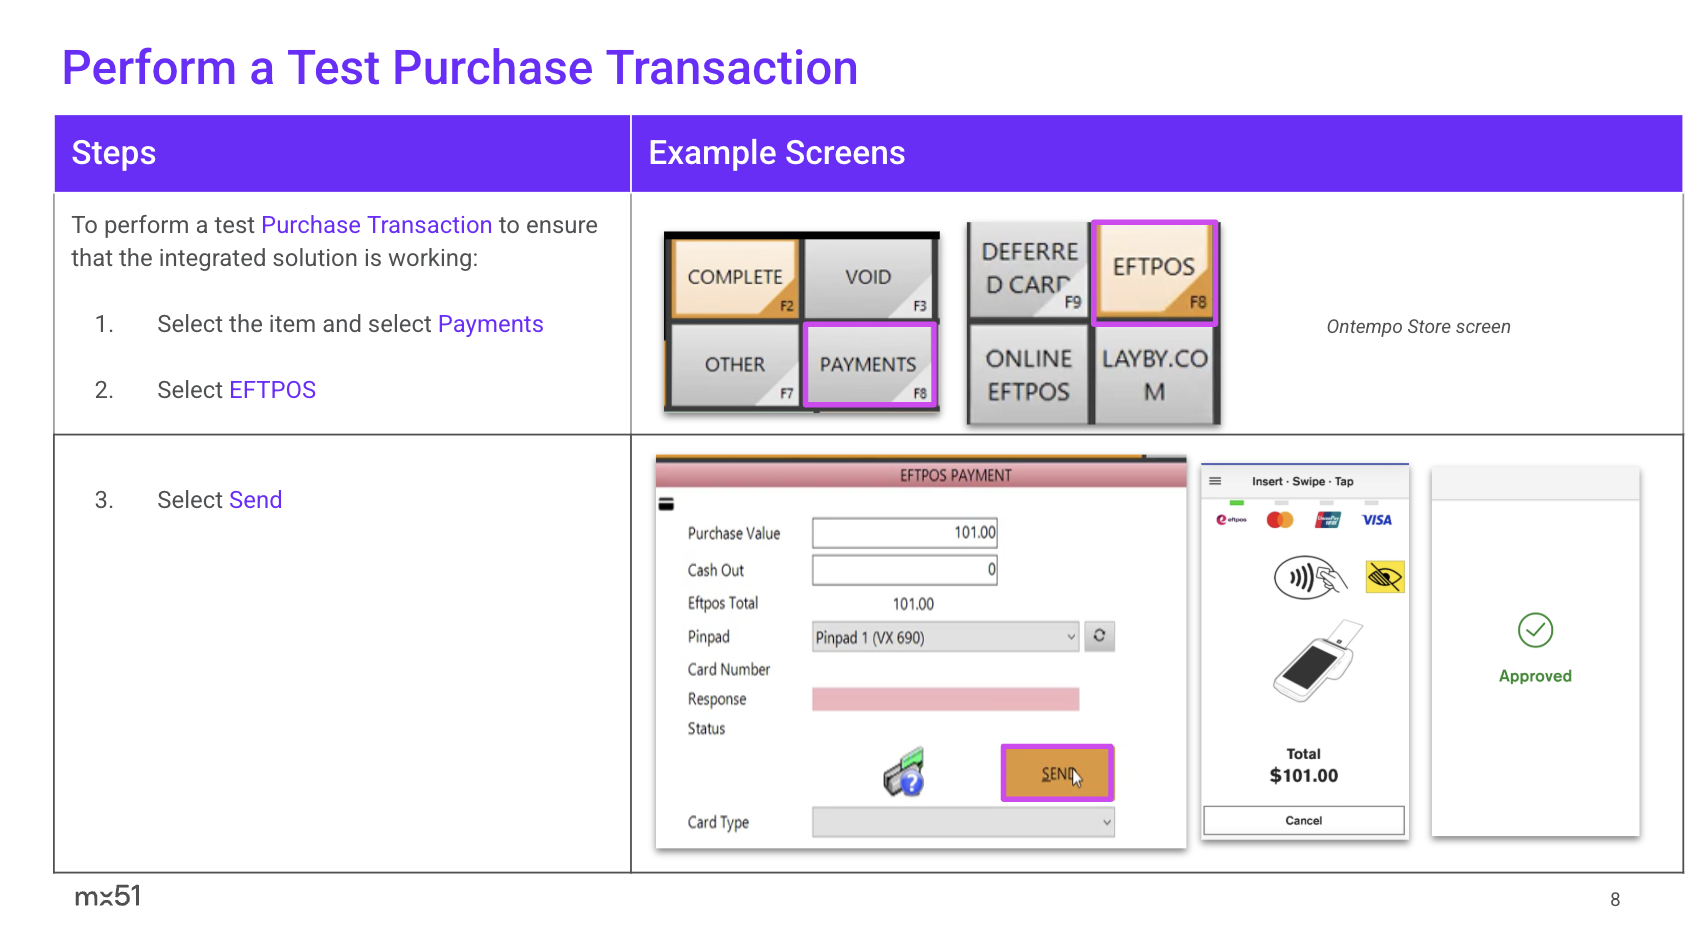Select the PAYMENTS F8 button
Screen dimensions: 1702x952
[x=868, y=365]
